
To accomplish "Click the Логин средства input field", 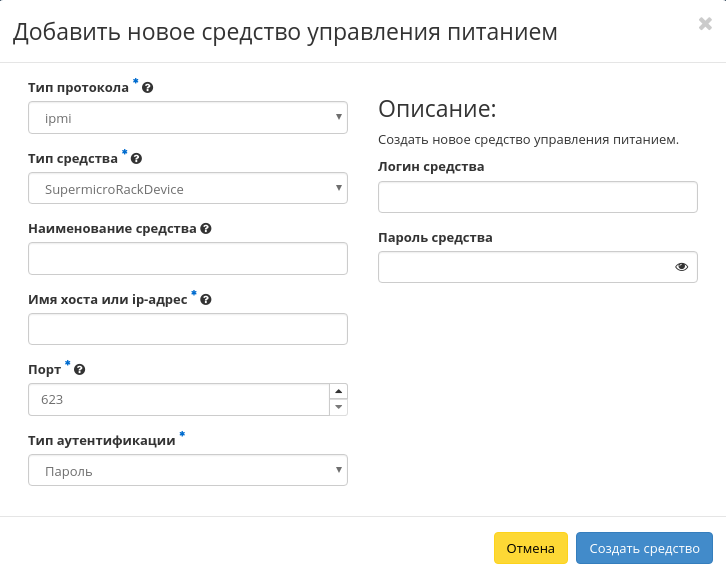I will (537, 197).
